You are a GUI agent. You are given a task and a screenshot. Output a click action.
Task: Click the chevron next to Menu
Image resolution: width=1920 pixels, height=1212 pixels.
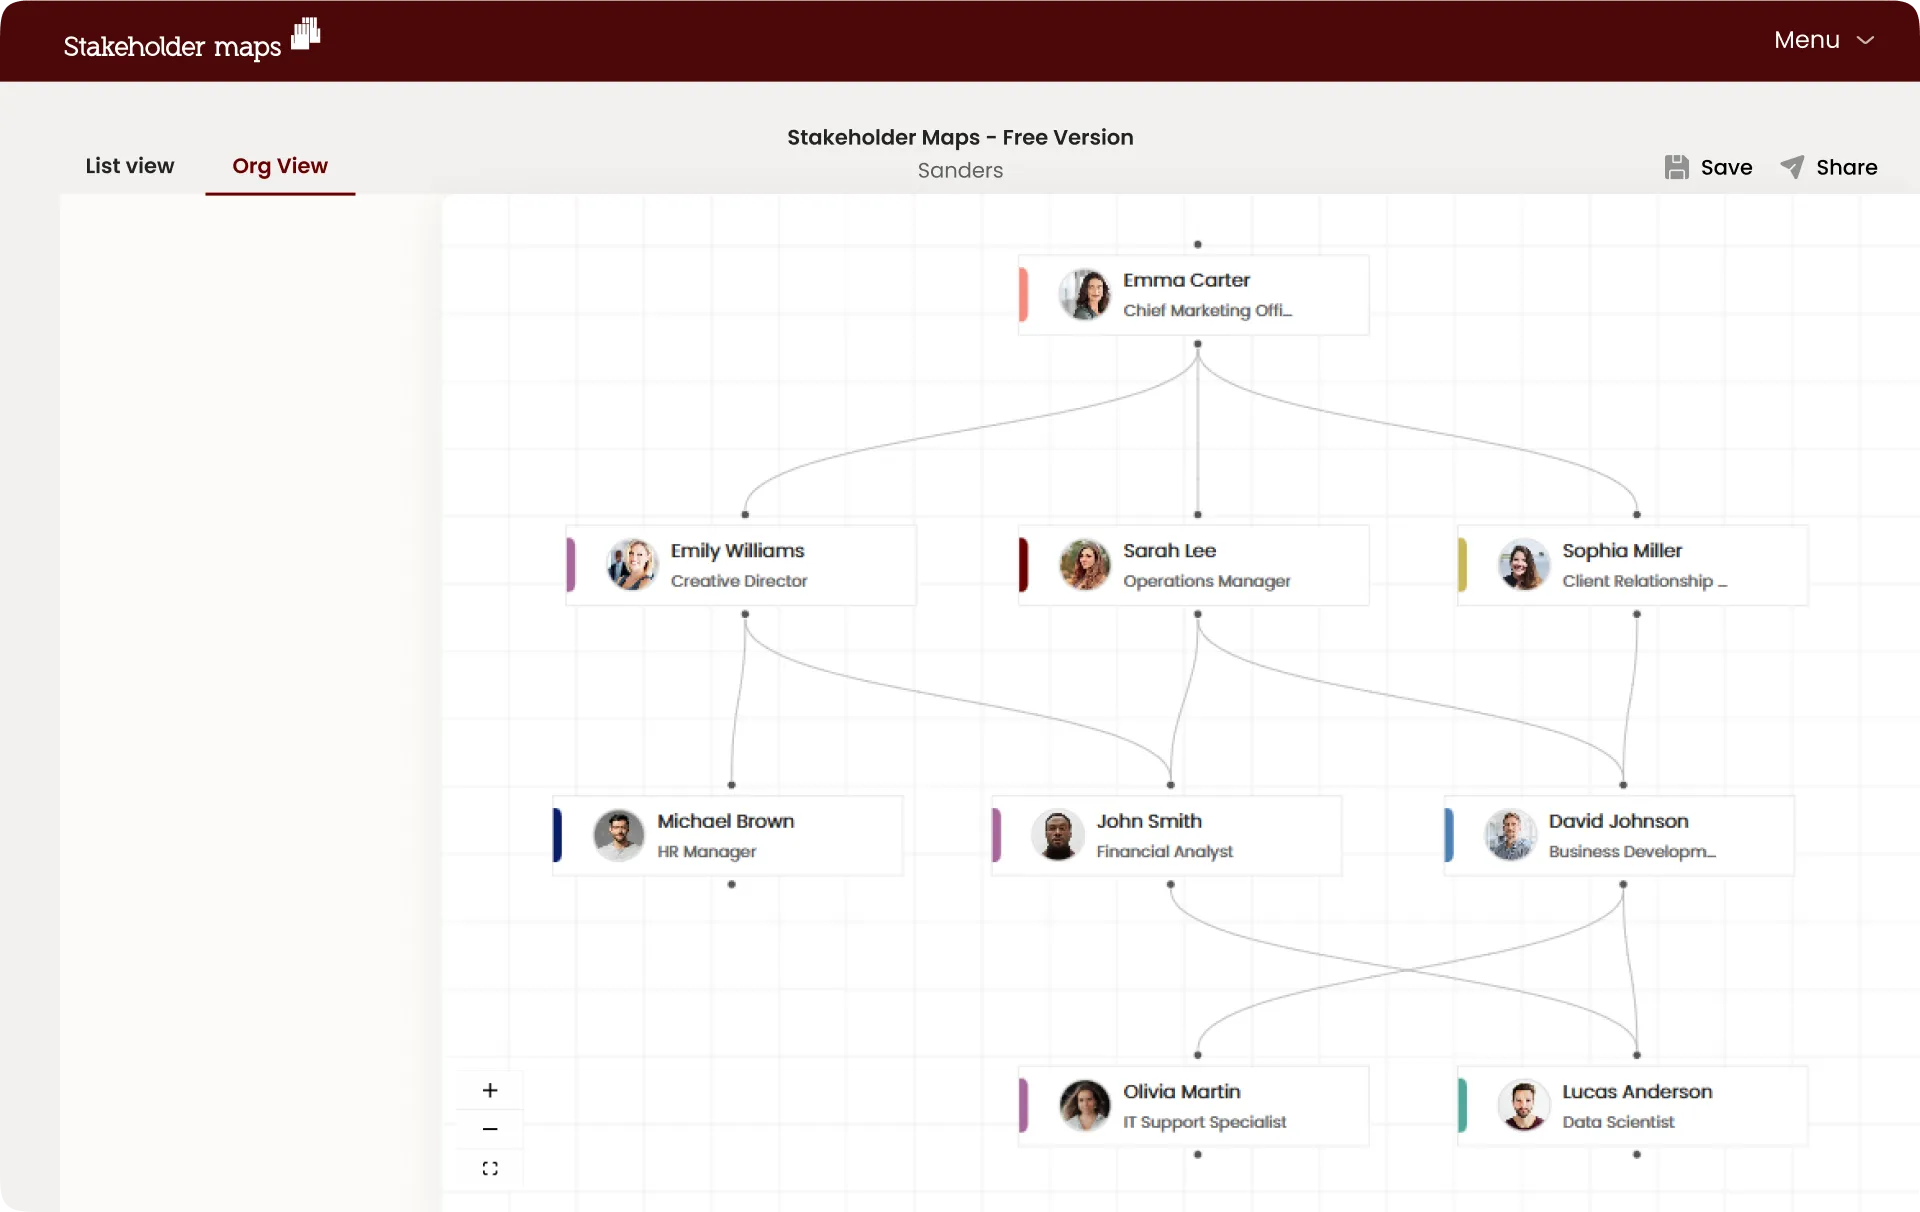click(1865, 40)
